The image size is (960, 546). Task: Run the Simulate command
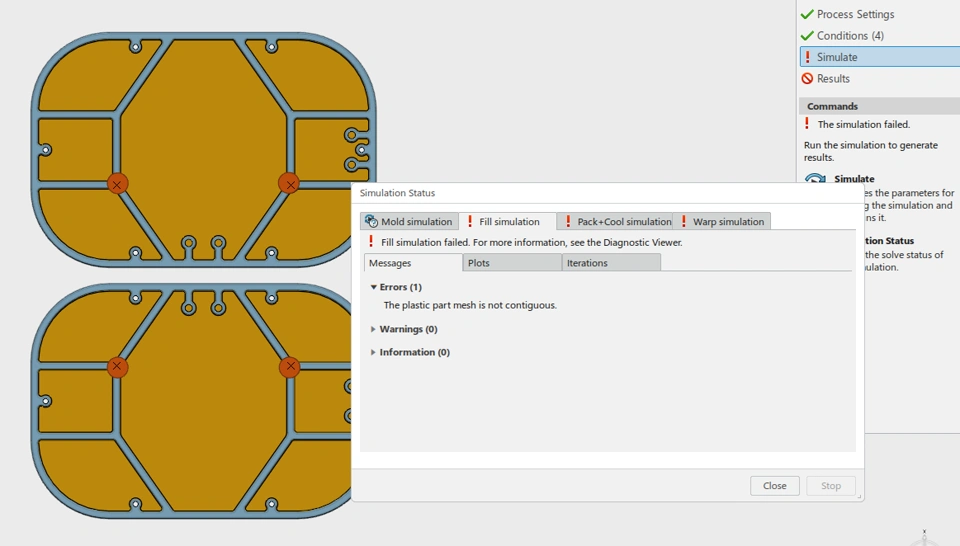pos(853,179)
